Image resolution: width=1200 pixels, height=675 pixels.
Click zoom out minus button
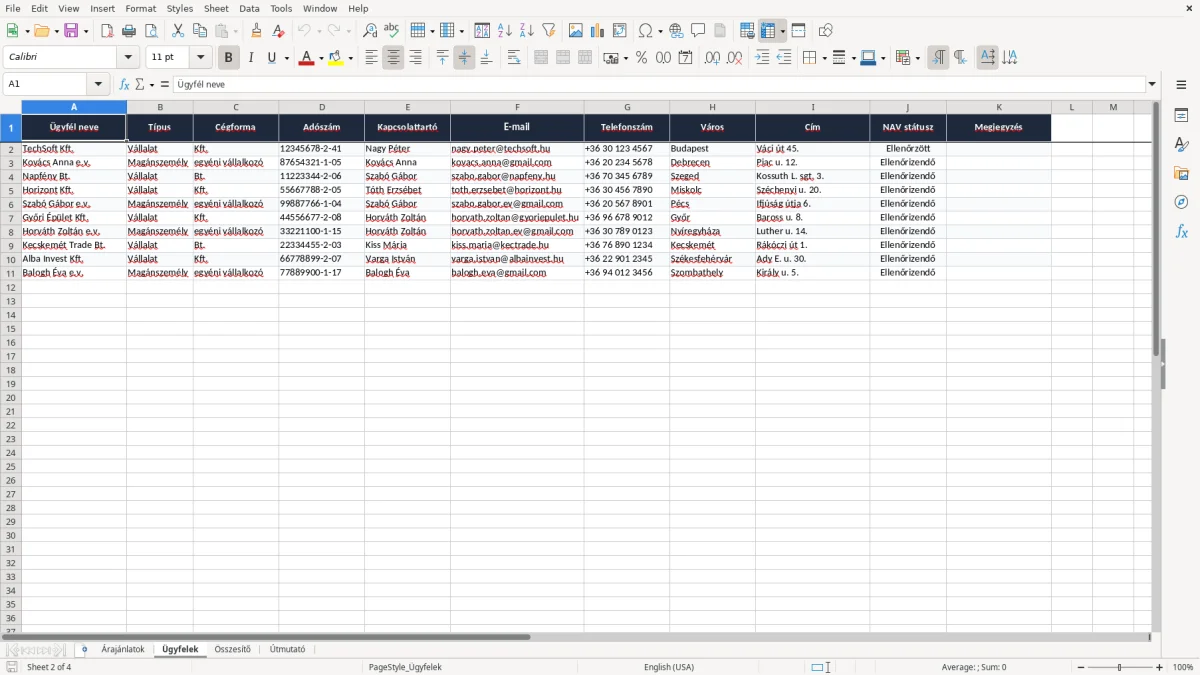pos(1081,667)
